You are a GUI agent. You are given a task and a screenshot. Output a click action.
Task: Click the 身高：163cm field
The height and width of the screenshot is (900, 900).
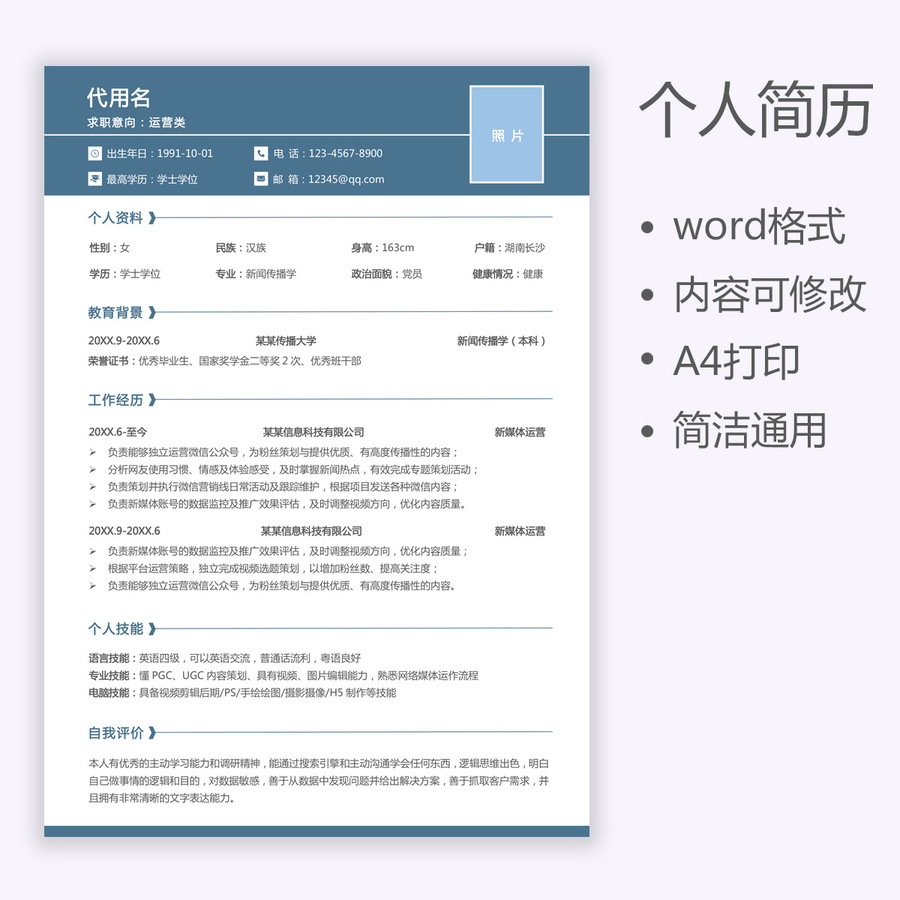383,248
